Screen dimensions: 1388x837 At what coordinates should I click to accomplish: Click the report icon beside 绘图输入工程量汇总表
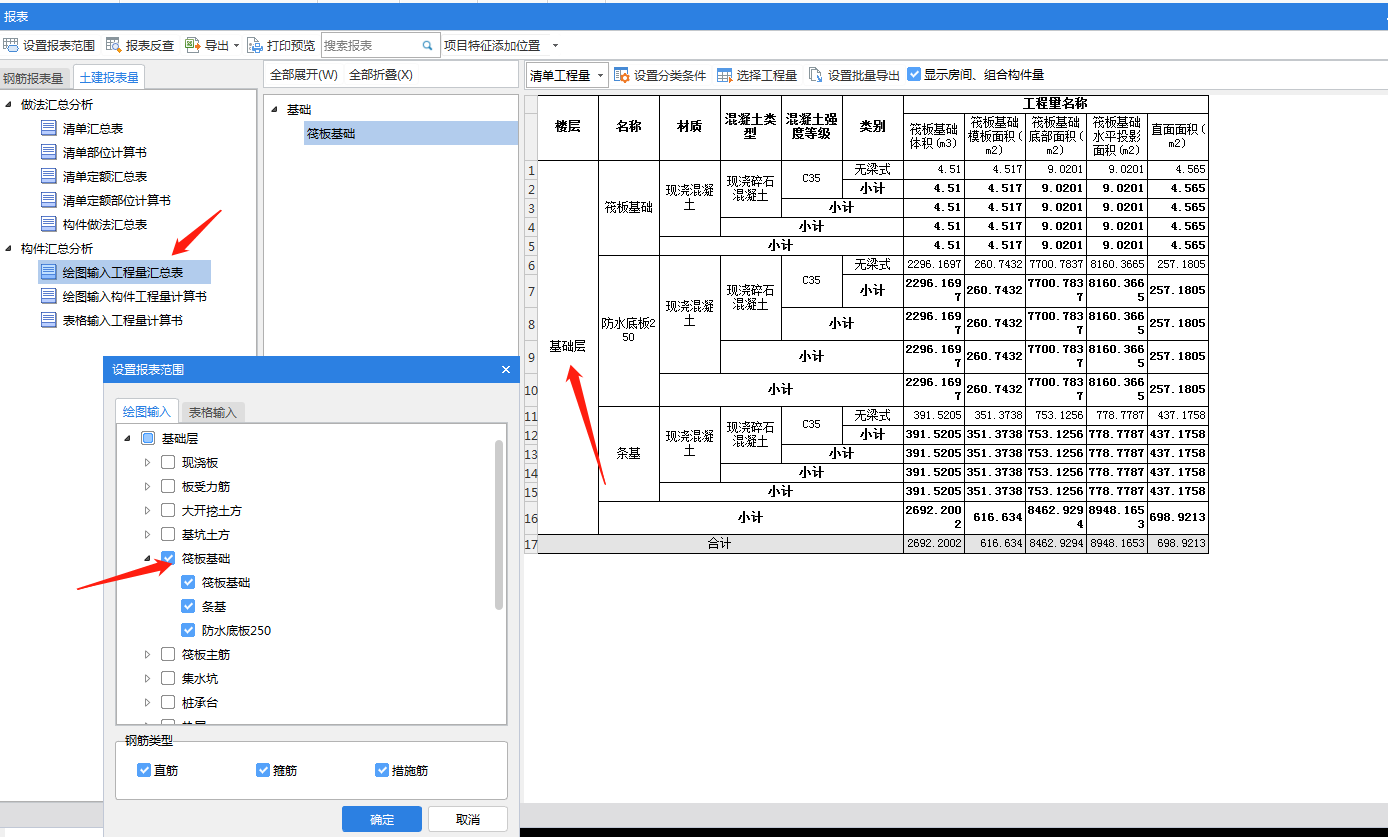coord(48,272)
